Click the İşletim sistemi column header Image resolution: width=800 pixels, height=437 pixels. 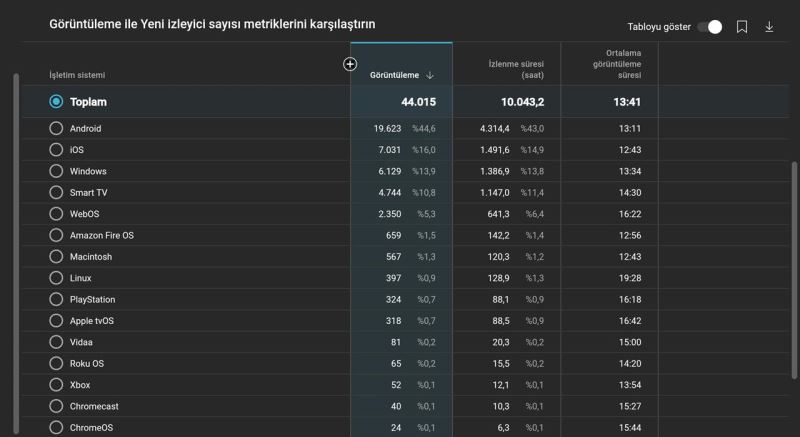(x=77, y=75)
